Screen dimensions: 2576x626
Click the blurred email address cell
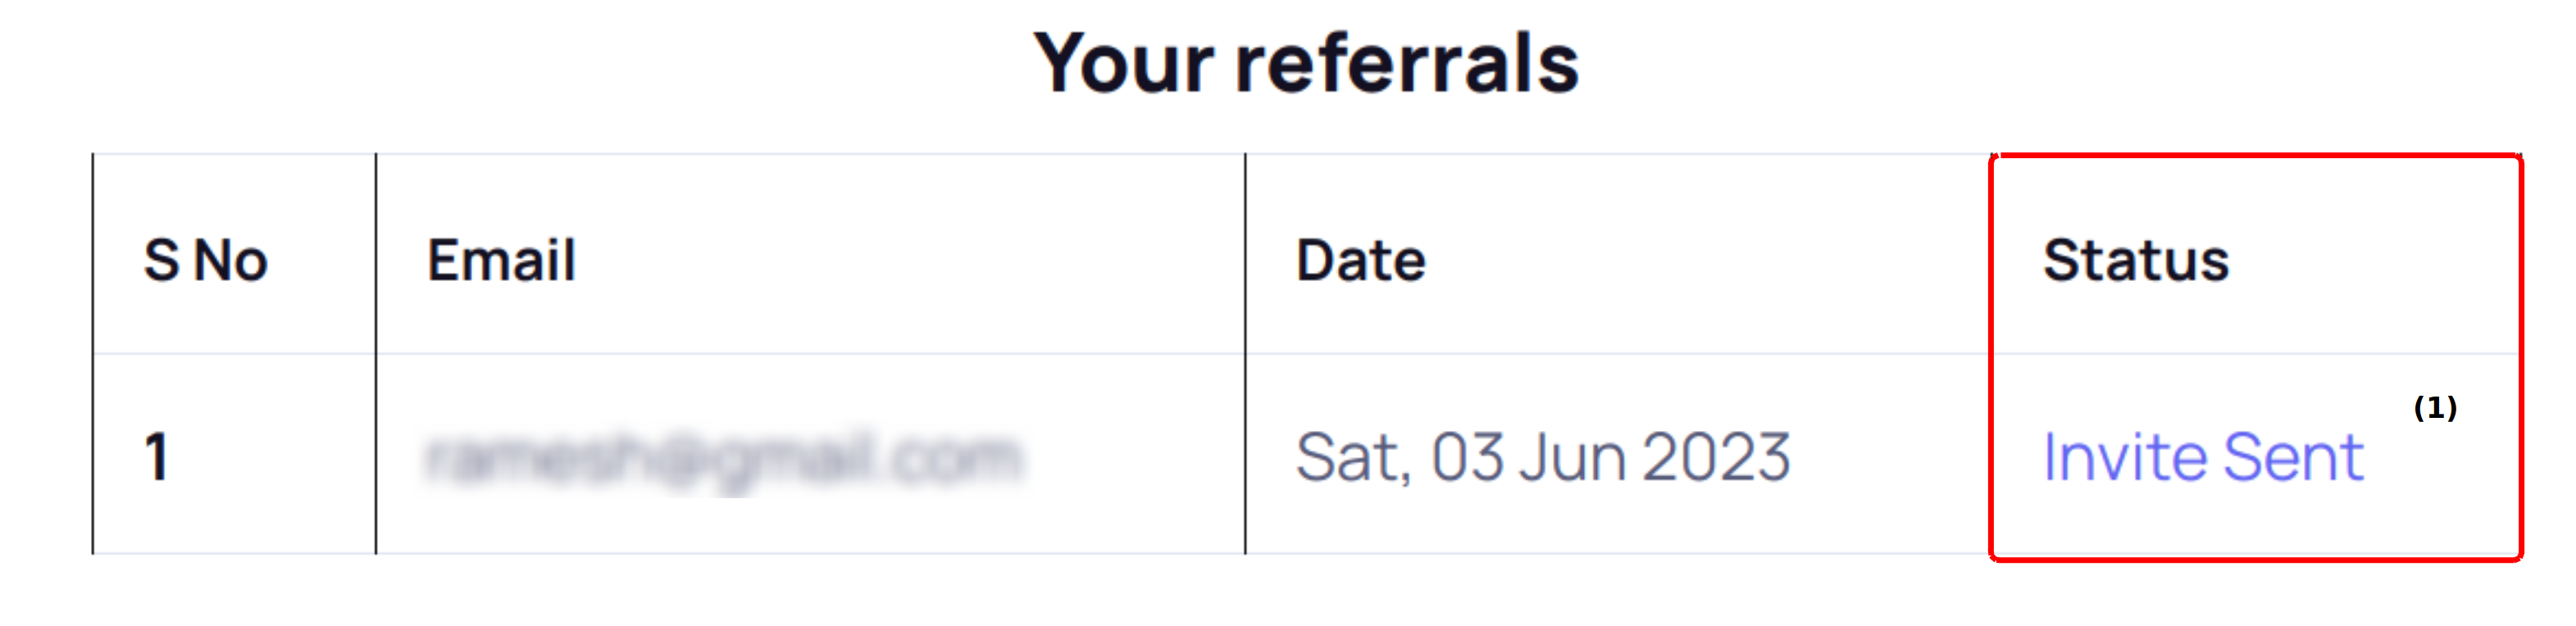(x=722, y=458)
